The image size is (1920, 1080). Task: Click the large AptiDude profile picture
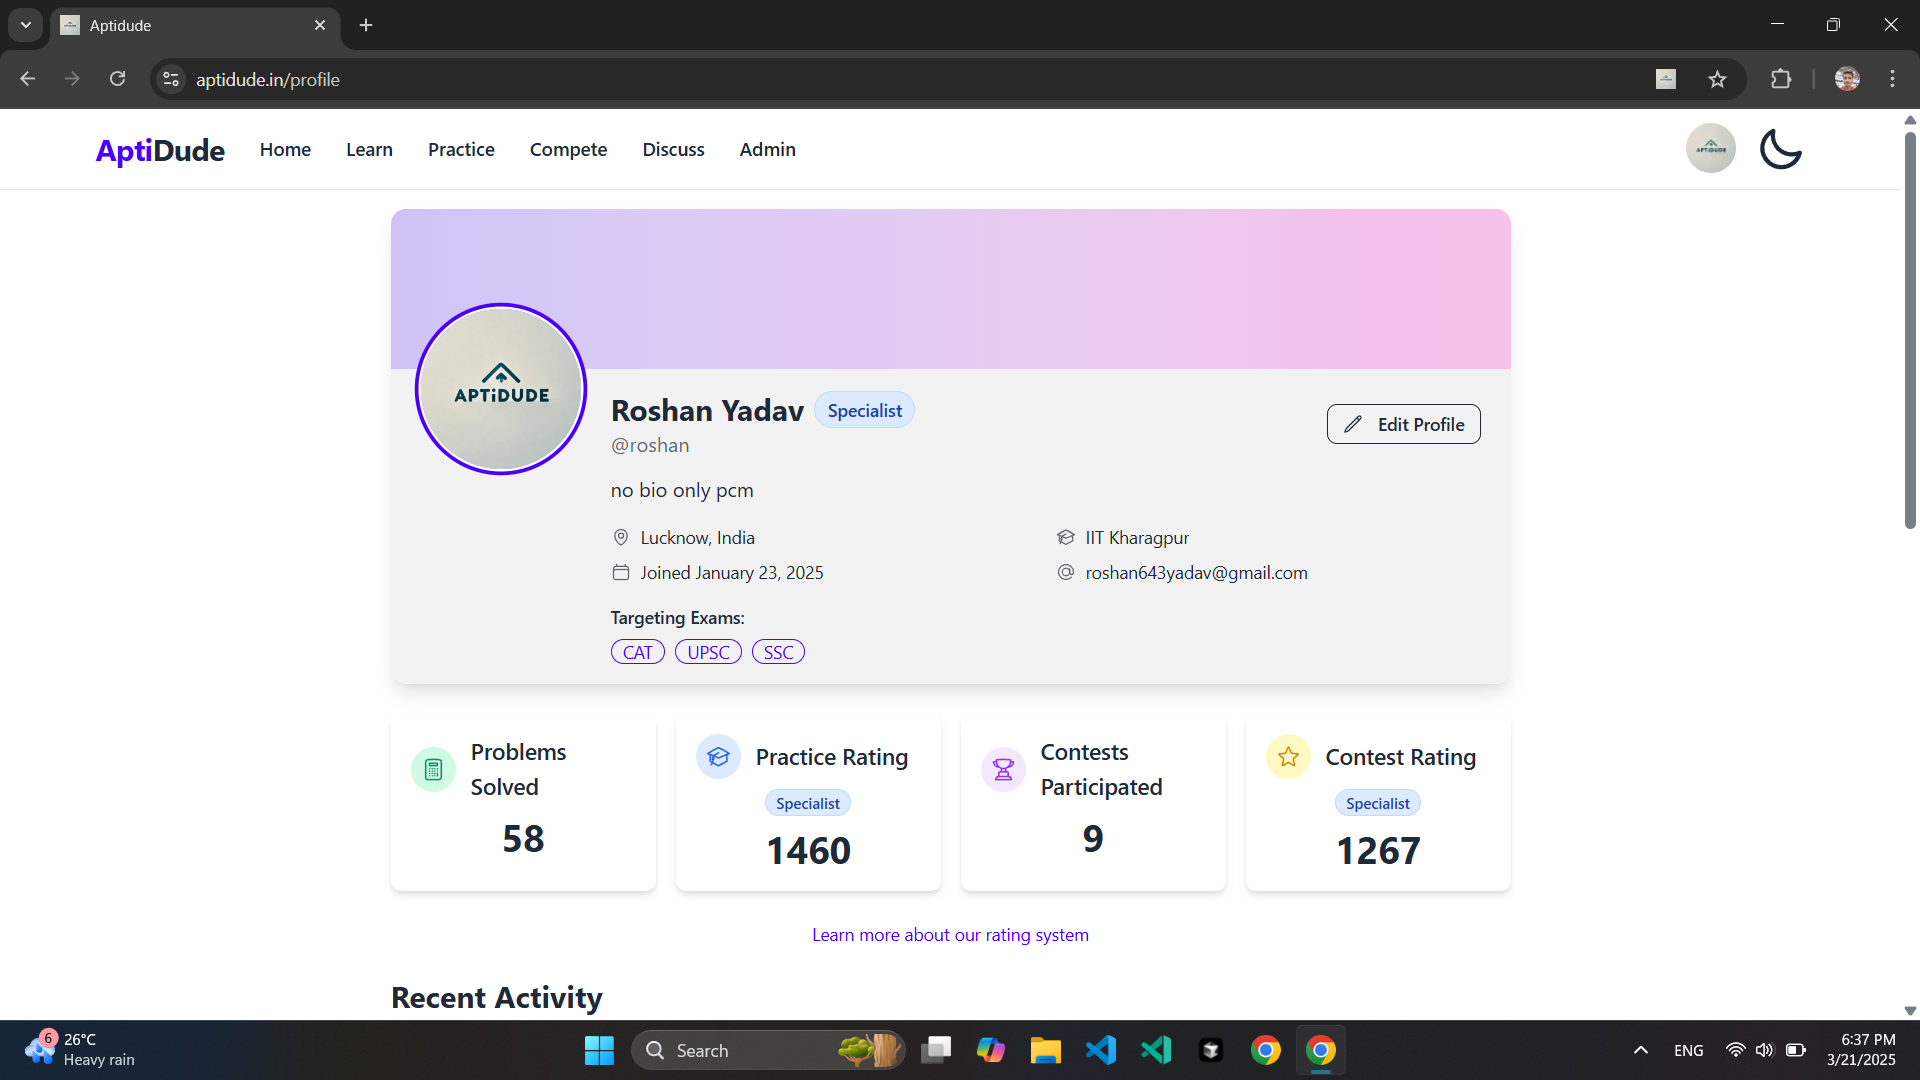point(501,389)
